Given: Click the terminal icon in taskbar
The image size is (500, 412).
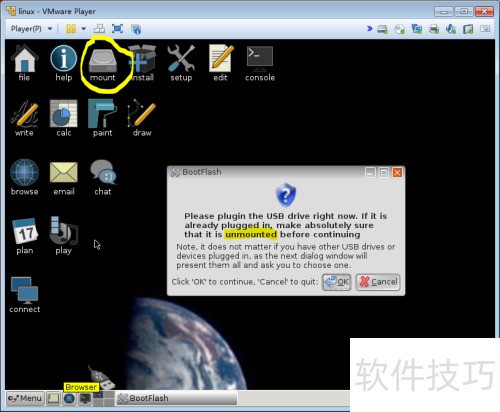Looking at the screenshot, I should [x=85, y=399].
